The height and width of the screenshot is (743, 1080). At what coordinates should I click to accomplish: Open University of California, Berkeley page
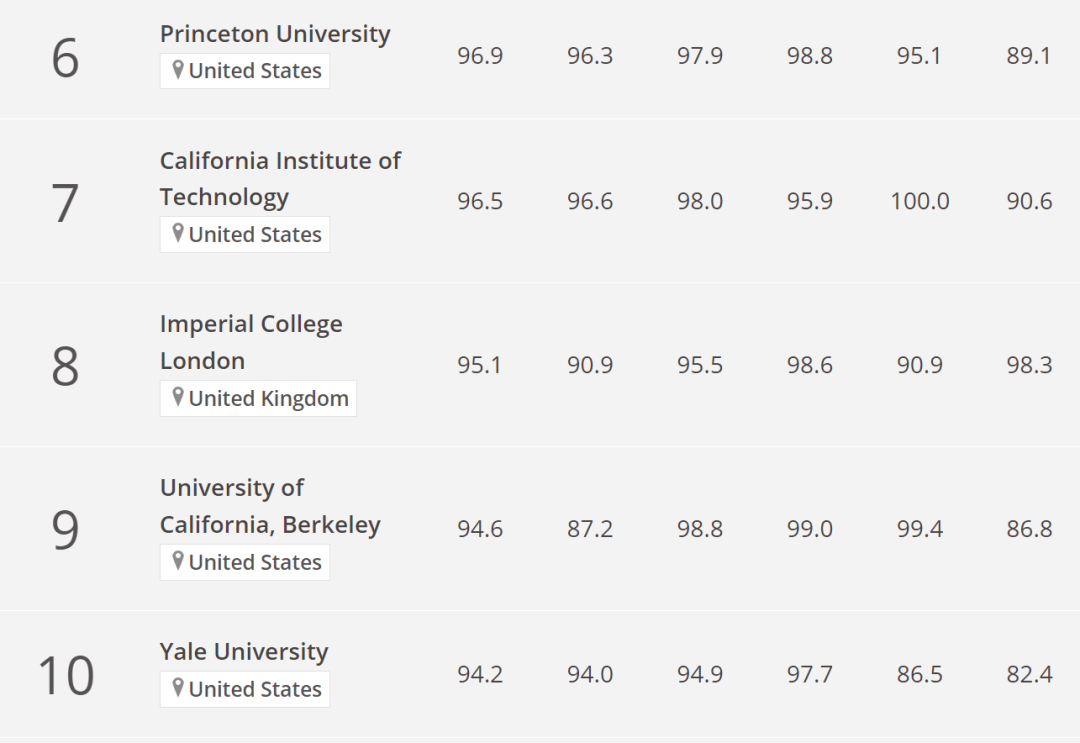coord(270,506)
